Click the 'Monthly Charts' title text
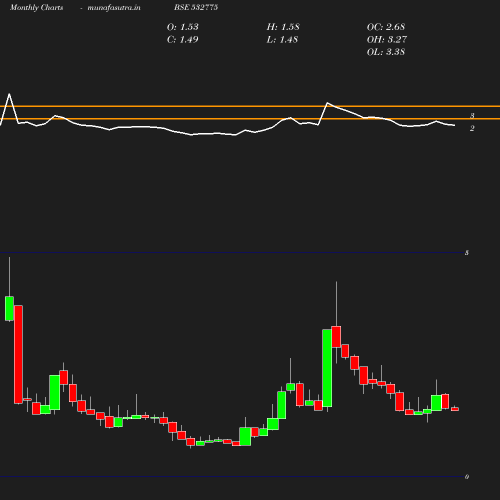Image resolution: width=500 pixels, height=500 pixels. [36, 8]
